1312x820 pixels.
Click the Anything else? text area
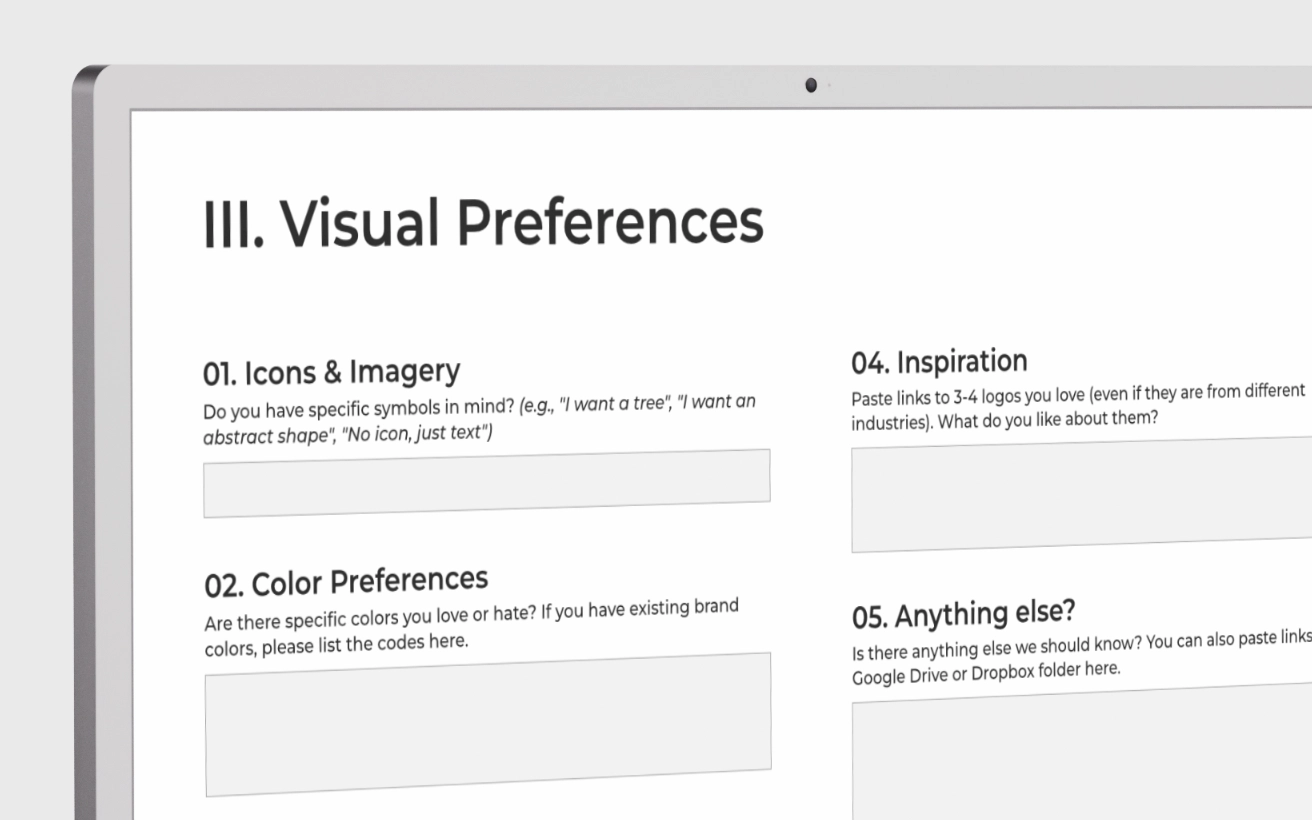pyautogui.click(x=1082, y=754)
